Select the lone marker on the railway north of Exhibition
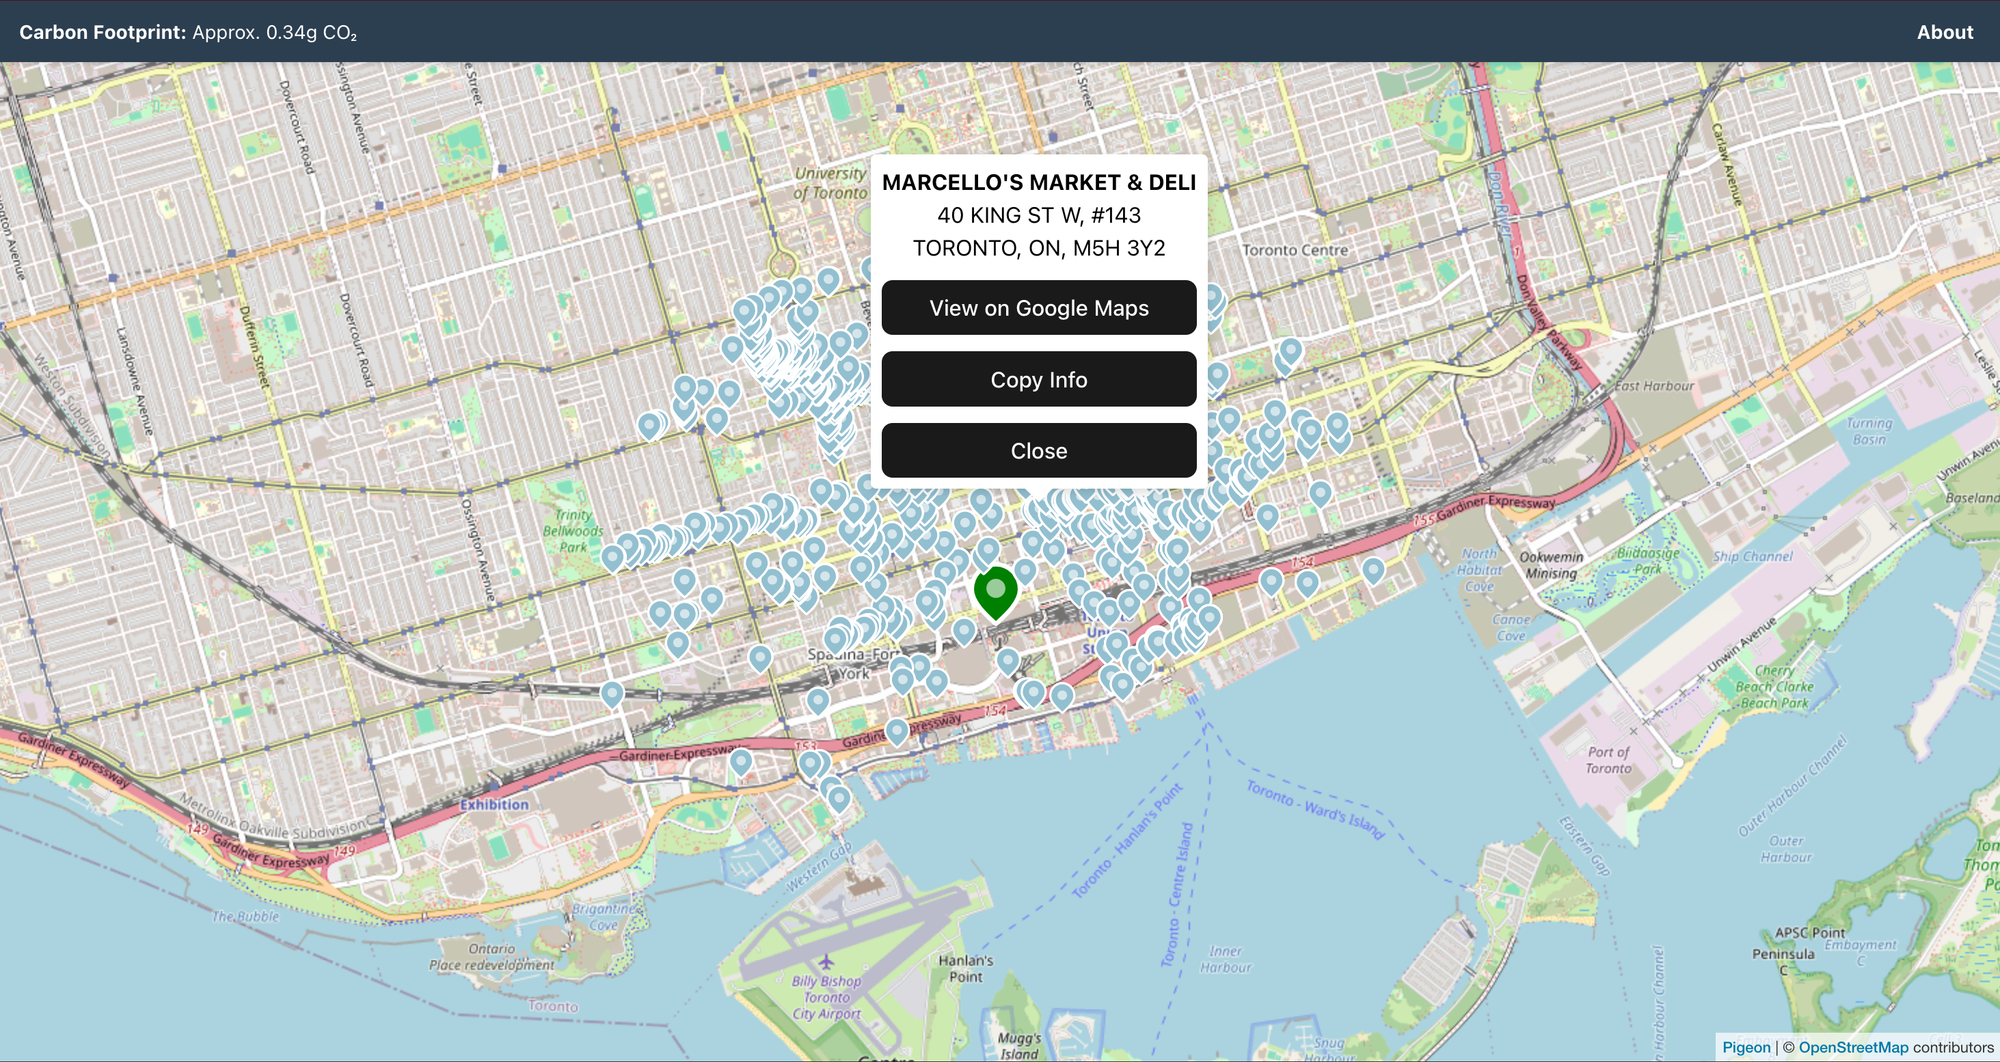The image size is (2000, 1062). pos(612,694)
